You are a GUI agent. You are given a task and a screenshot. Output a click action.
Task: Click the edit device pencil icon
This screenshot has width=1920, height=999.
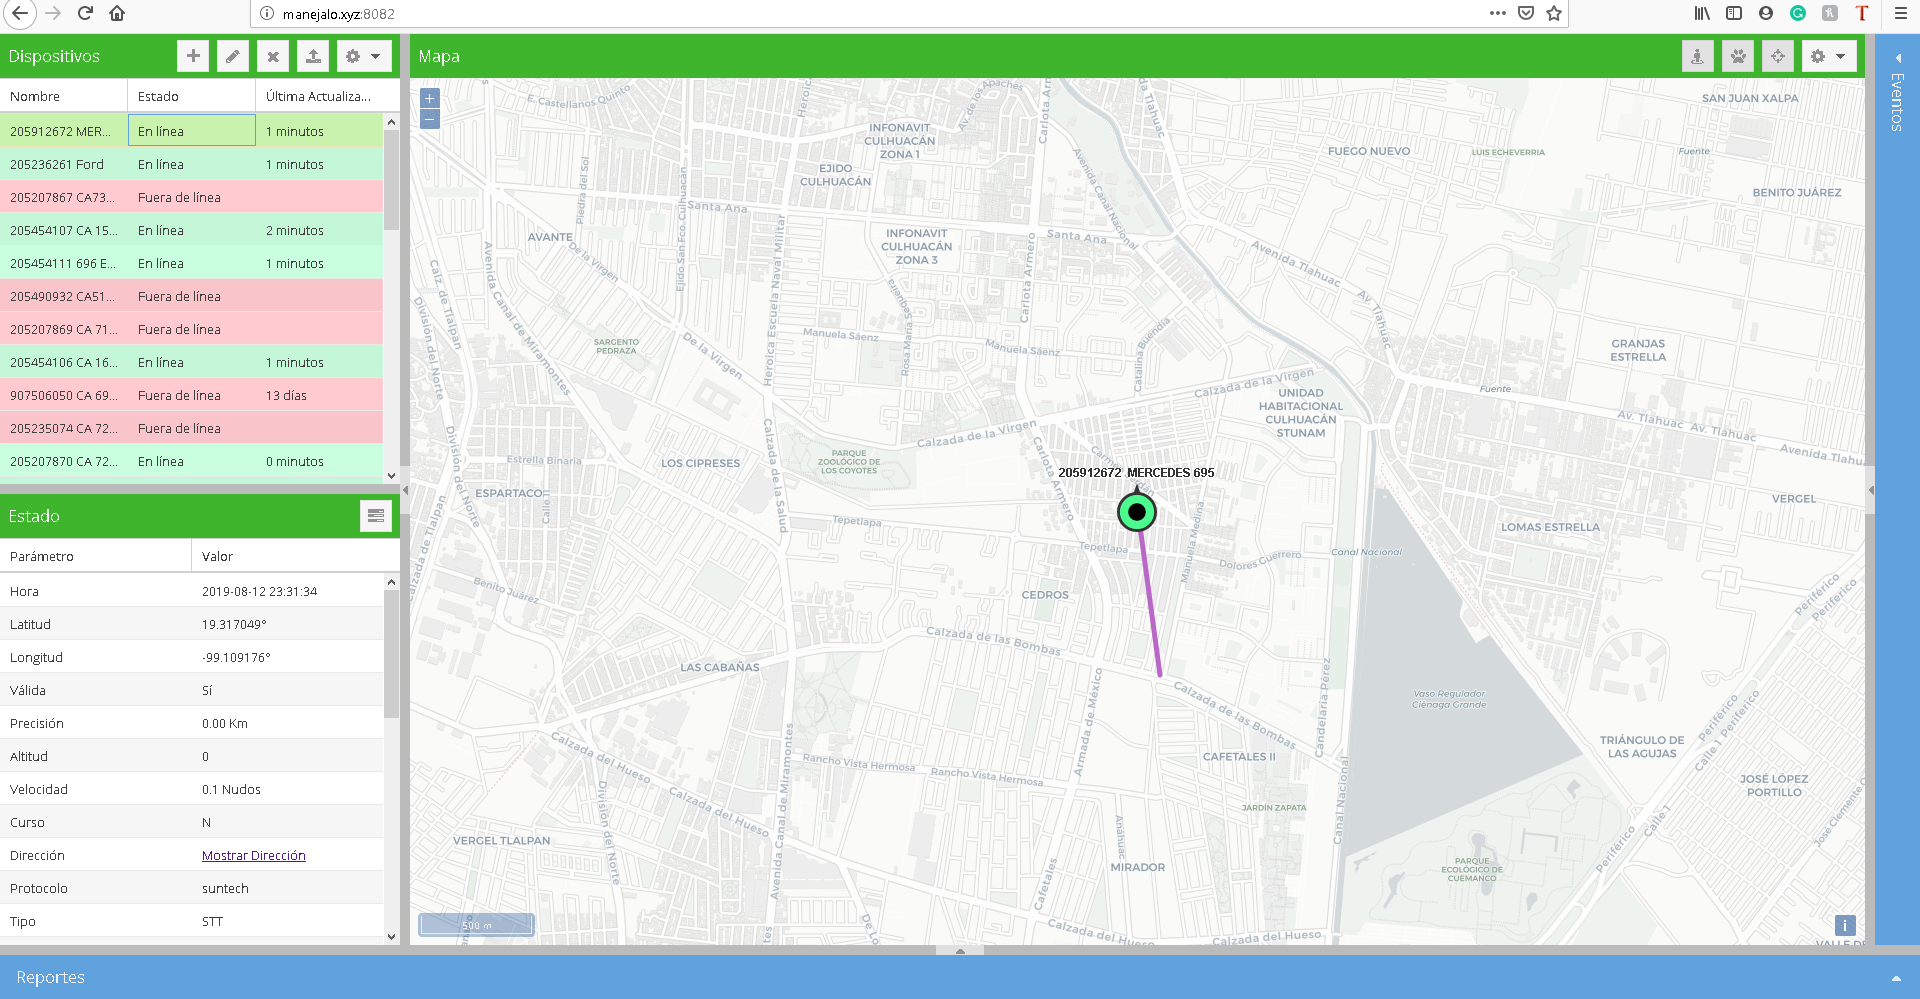233,56
